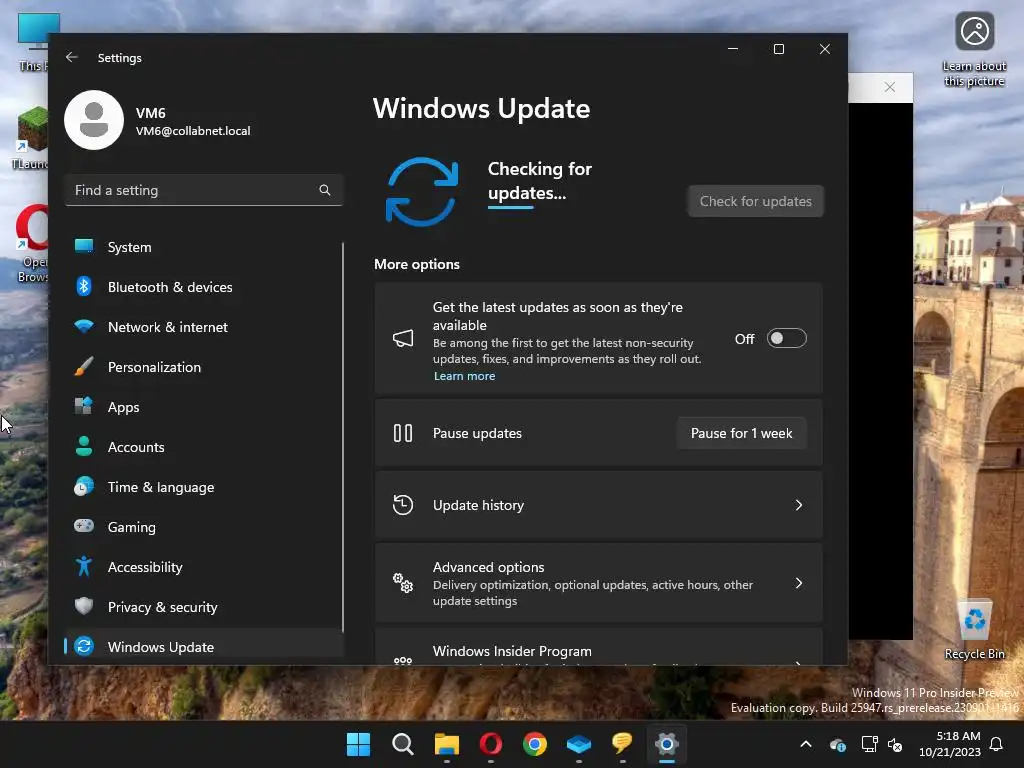This screenshot has height=768, width=1024.
Task: Click the muted volume tray icon
Action: (895, 744)
